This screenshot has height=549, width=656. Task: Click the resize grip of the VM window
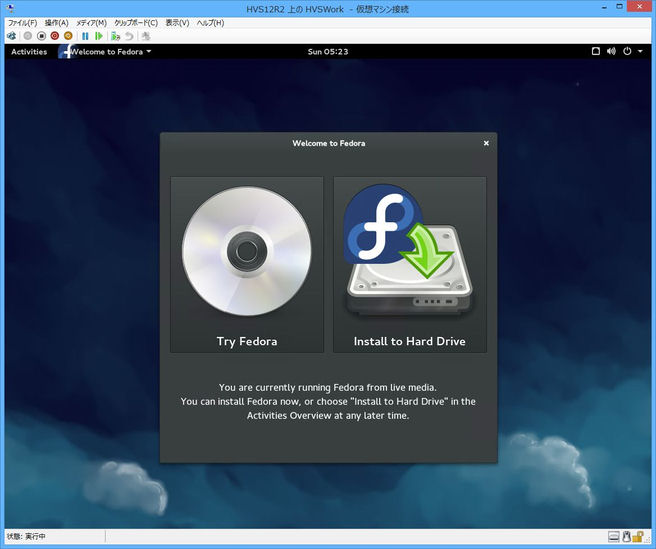click(648, 539)
